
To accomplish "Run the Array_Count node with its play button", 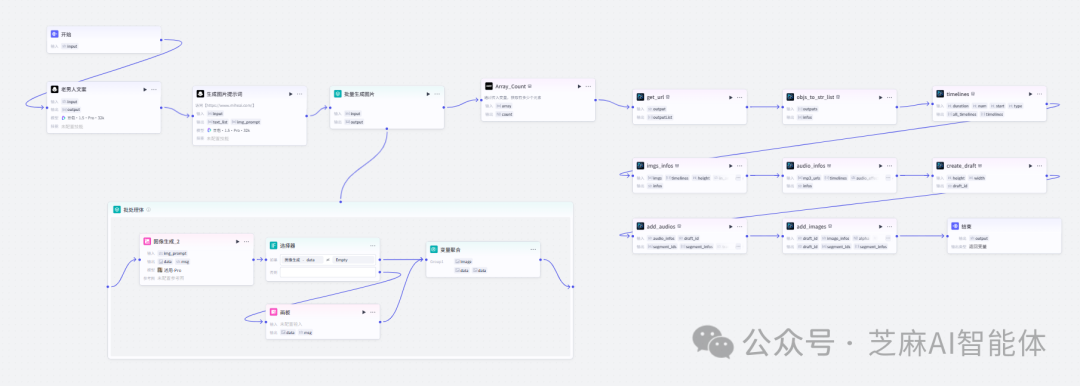I will tap(579, 86).
